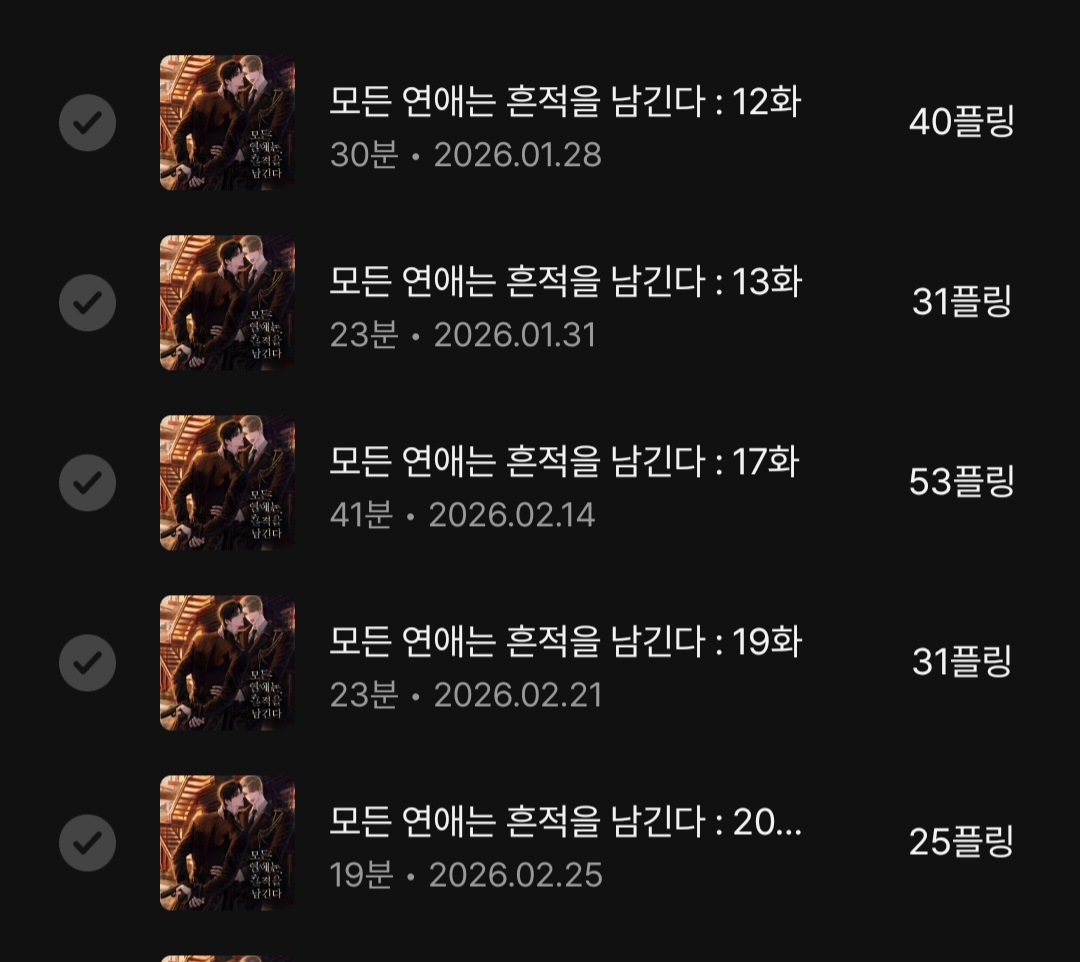Tap the 25플링 price label
Screen dimensions: 1080x962
(962, 841)
